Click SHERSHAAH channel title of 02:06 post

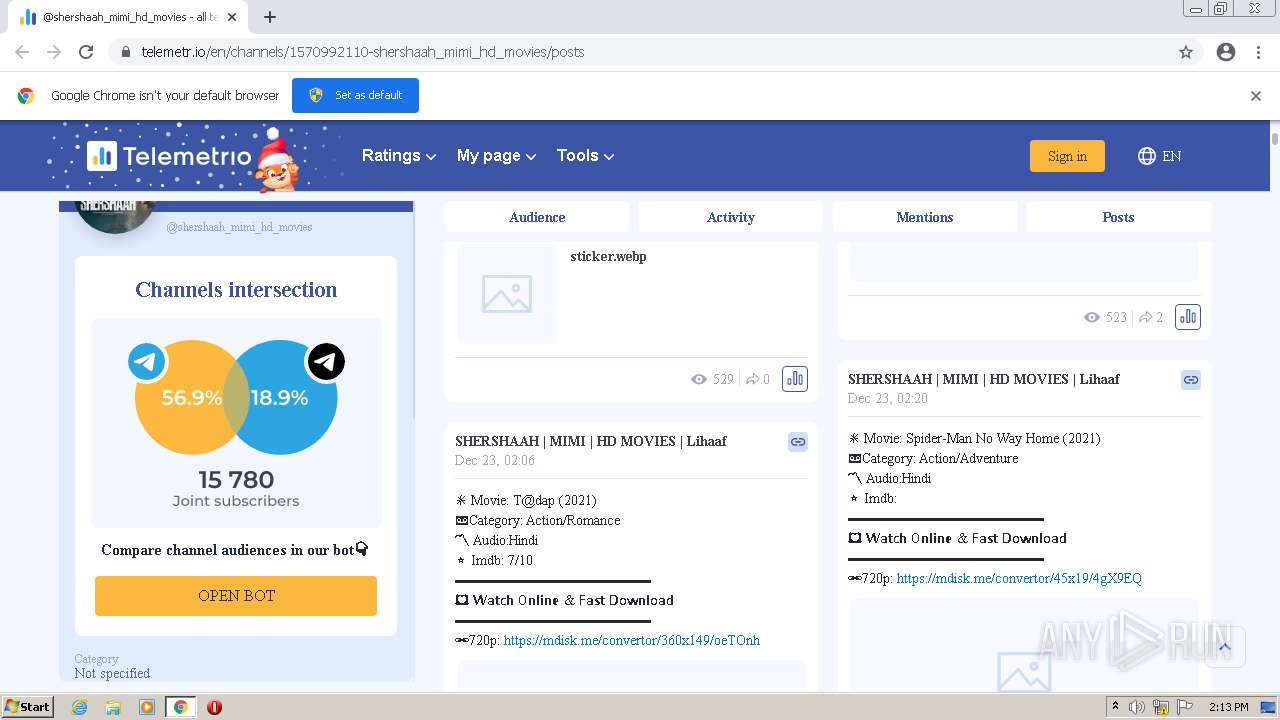tap(590, 441)
